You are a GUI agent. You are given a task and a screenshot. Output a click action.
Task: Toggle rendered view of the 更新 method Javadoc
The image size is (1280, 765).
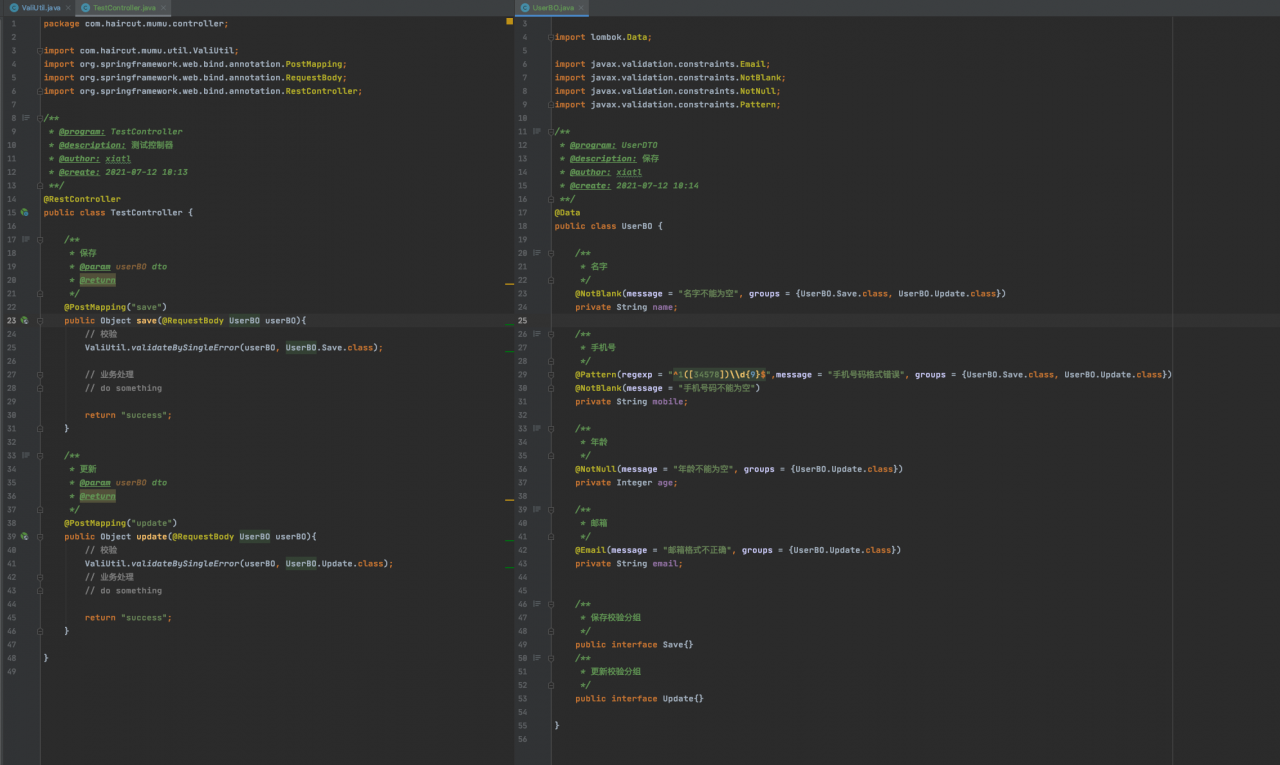tap(27, 455)
